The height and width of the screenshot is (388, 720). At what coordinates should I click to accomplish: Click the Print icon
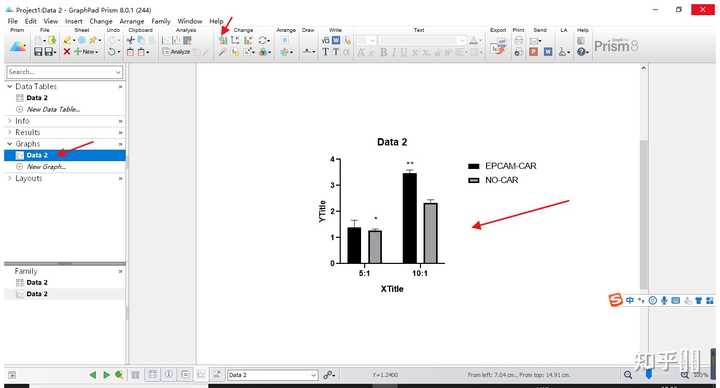tap(518, 40)
